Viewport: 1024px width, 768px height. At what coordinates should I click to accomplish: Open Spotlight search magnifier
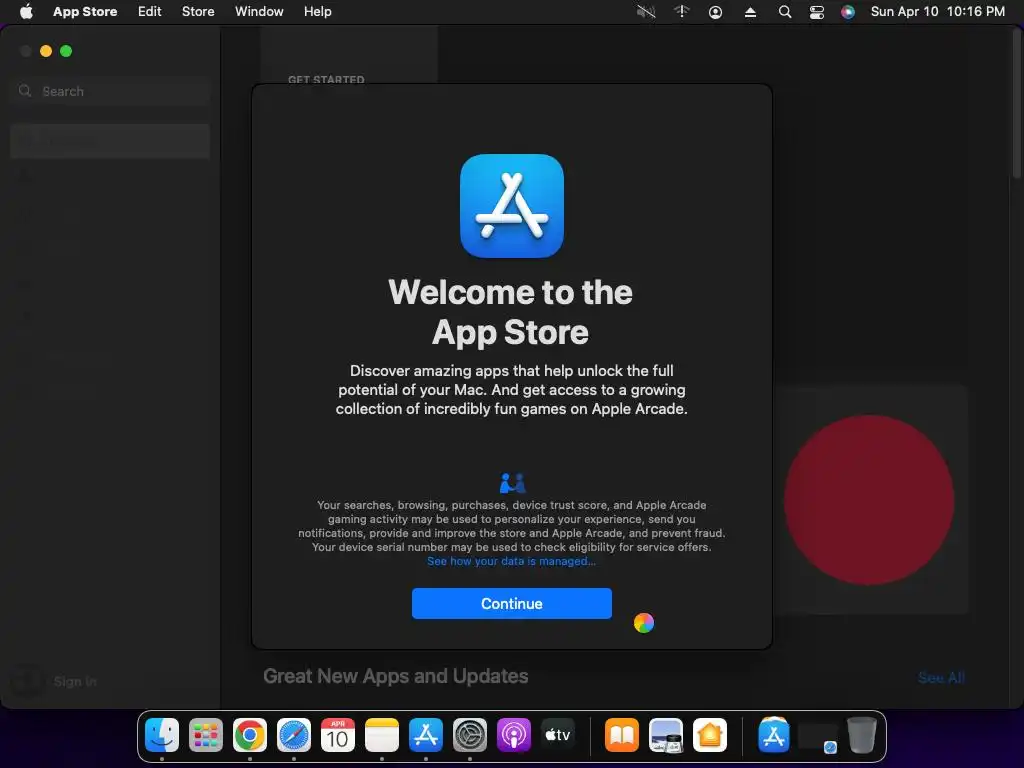coord(785,12)
